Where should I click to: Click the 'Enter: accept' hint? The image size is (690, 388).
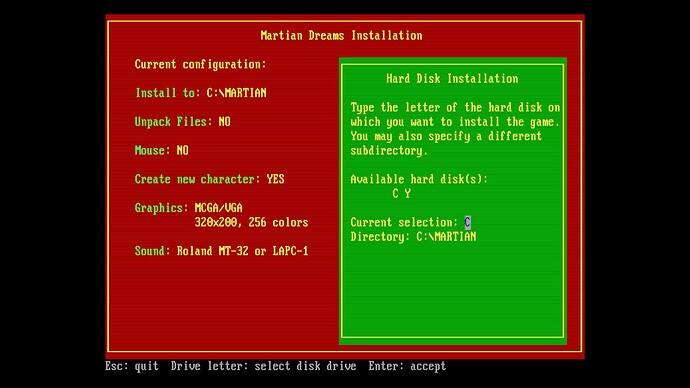click(x=407, y=366)
